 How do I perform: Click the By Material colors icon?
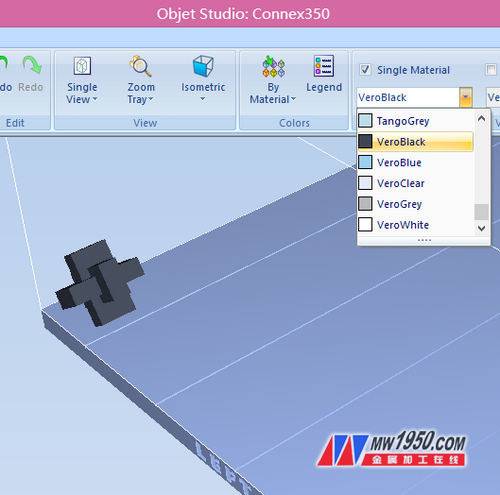(273, 66)
